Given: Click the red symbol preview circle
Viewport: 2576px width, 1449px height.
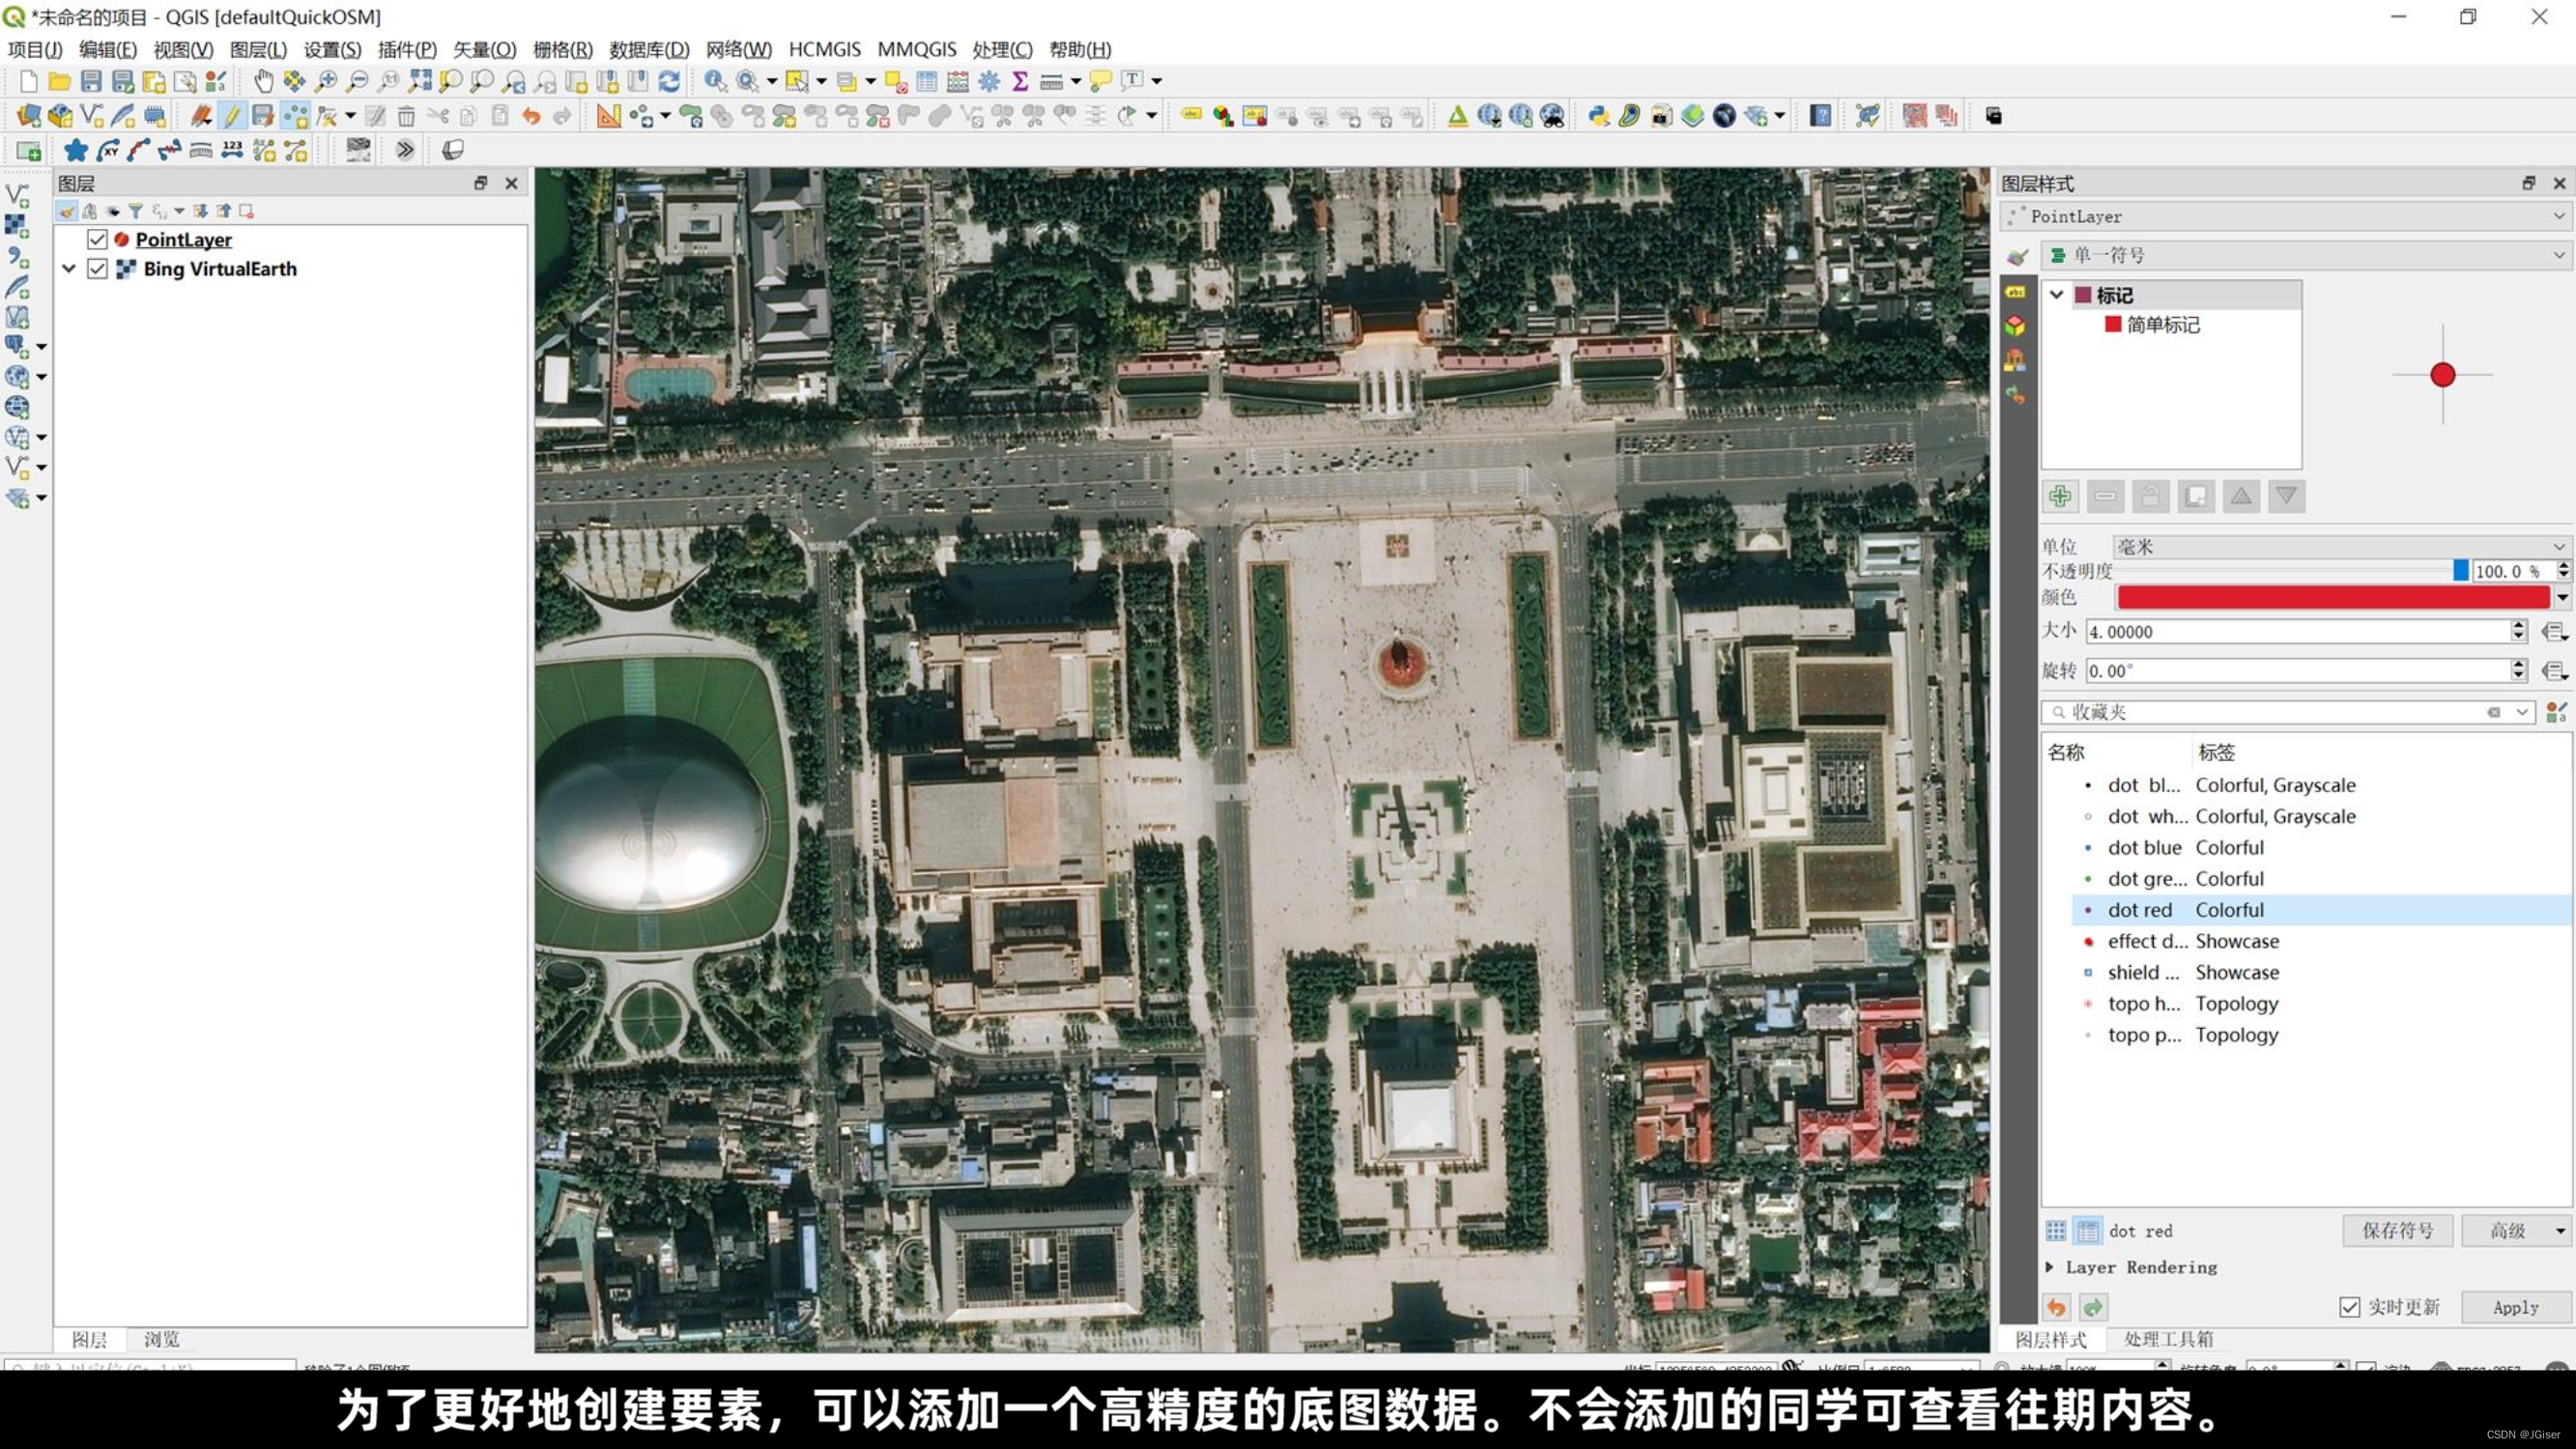Looking at the screenshot, I should pyautogui.click(x=2442, y=375).
